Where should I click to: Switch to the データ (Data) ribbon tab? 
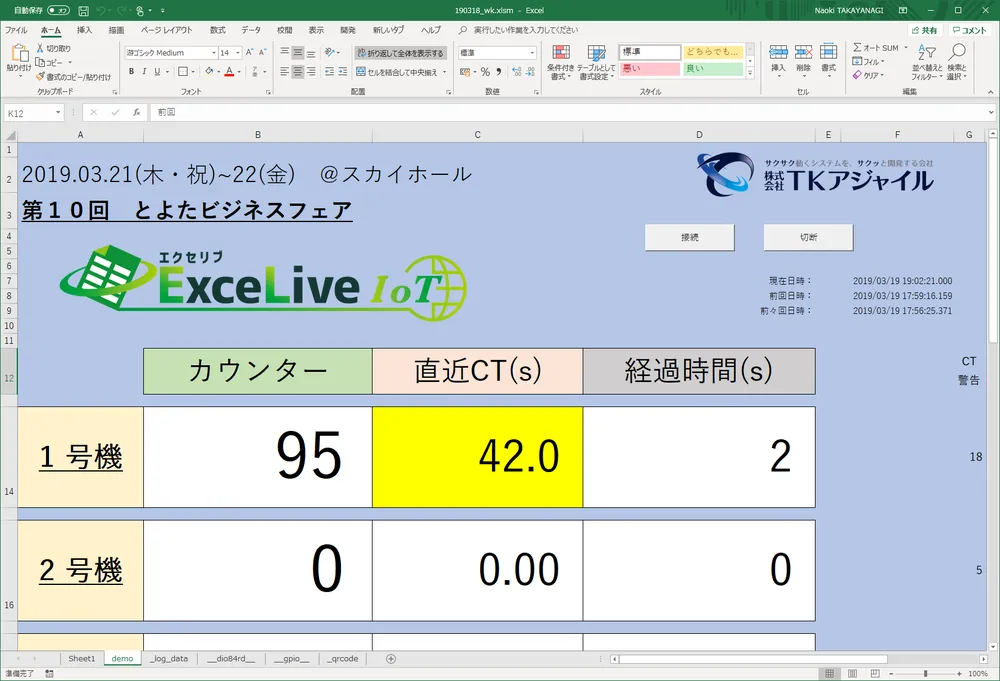251,30
